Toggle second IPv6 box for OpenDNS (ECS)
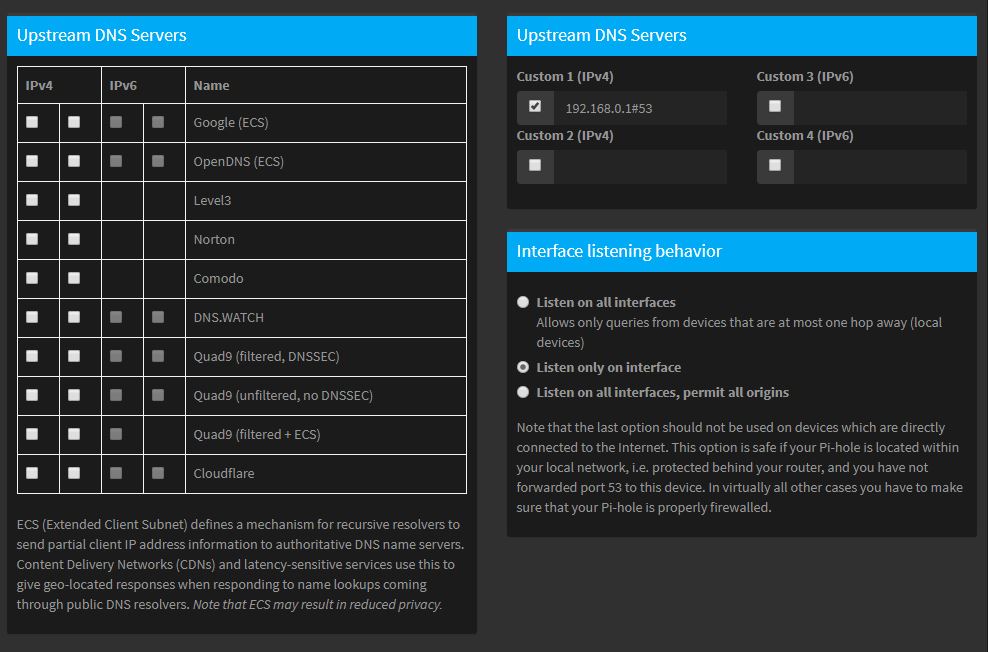The width and height of the screenshot is (988, 652). click(158, 161)
